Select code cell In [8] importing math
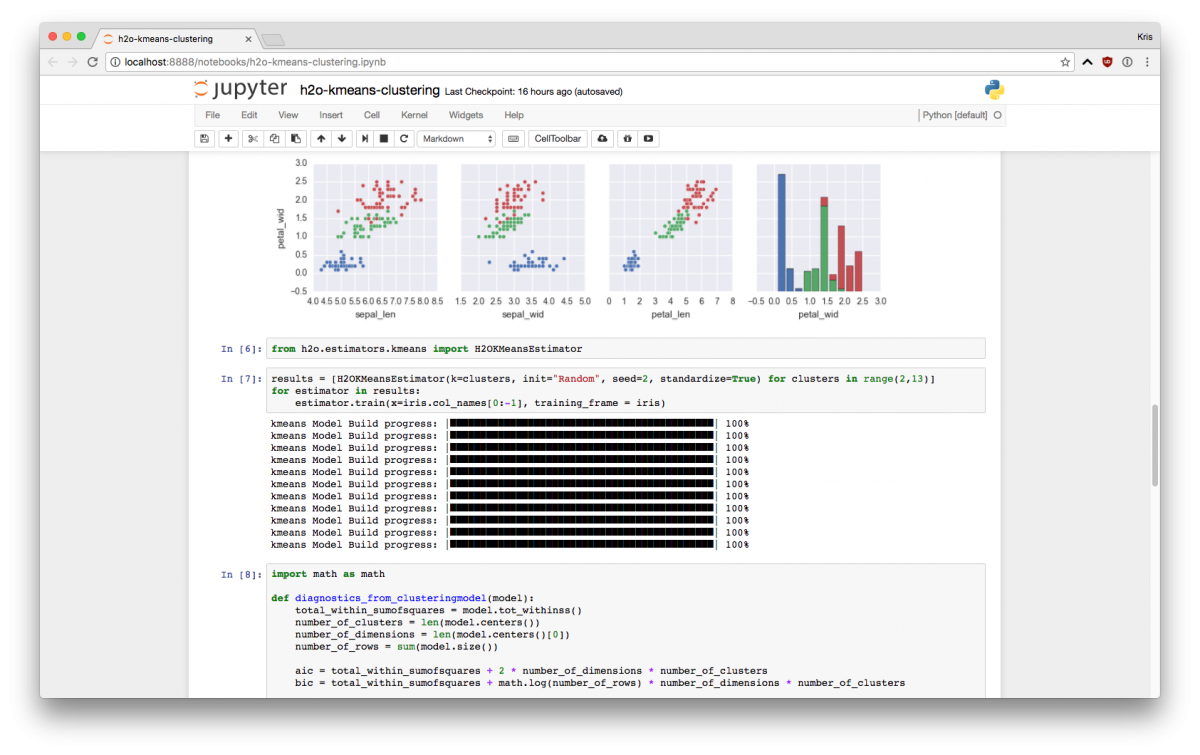This screenshot has height=755, width=1200. coord(626,631)
